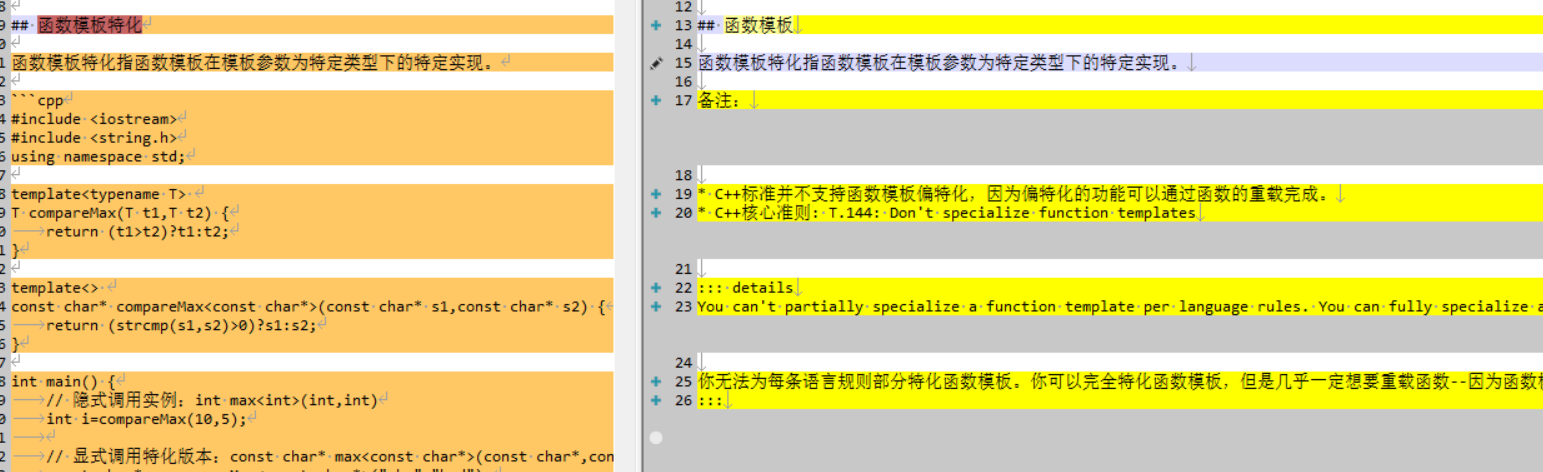Click the '你无法为每条语言规则部分特化函数模板' line 25
The image size is (1543, 472).
tap(1120, 382)
